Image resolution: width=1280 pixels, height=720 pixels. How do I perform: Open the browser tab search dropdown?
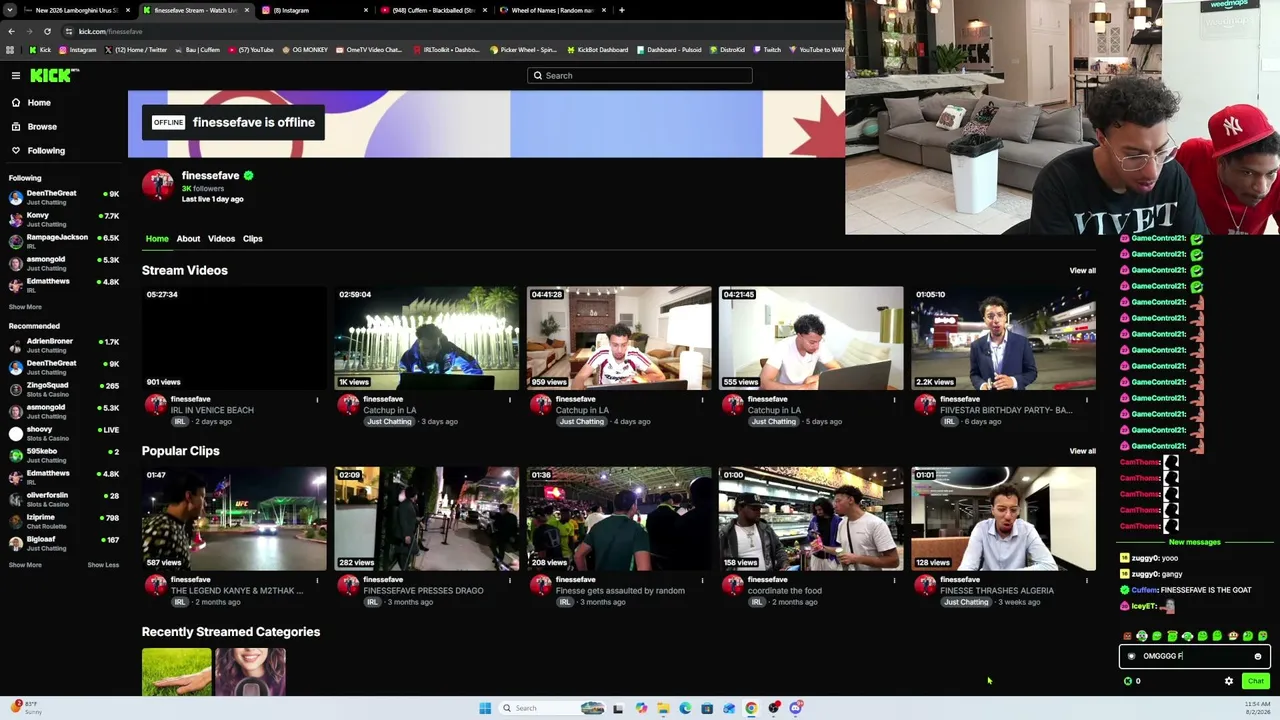pyautogui.click(x=10, y=10)
